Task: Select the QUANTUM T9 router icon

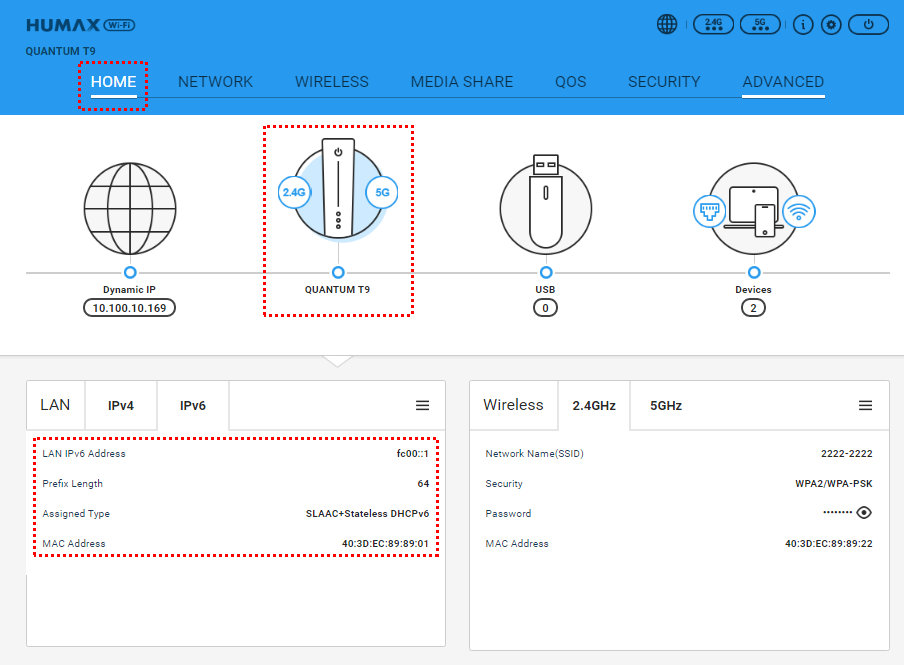Action: [338, 189]
